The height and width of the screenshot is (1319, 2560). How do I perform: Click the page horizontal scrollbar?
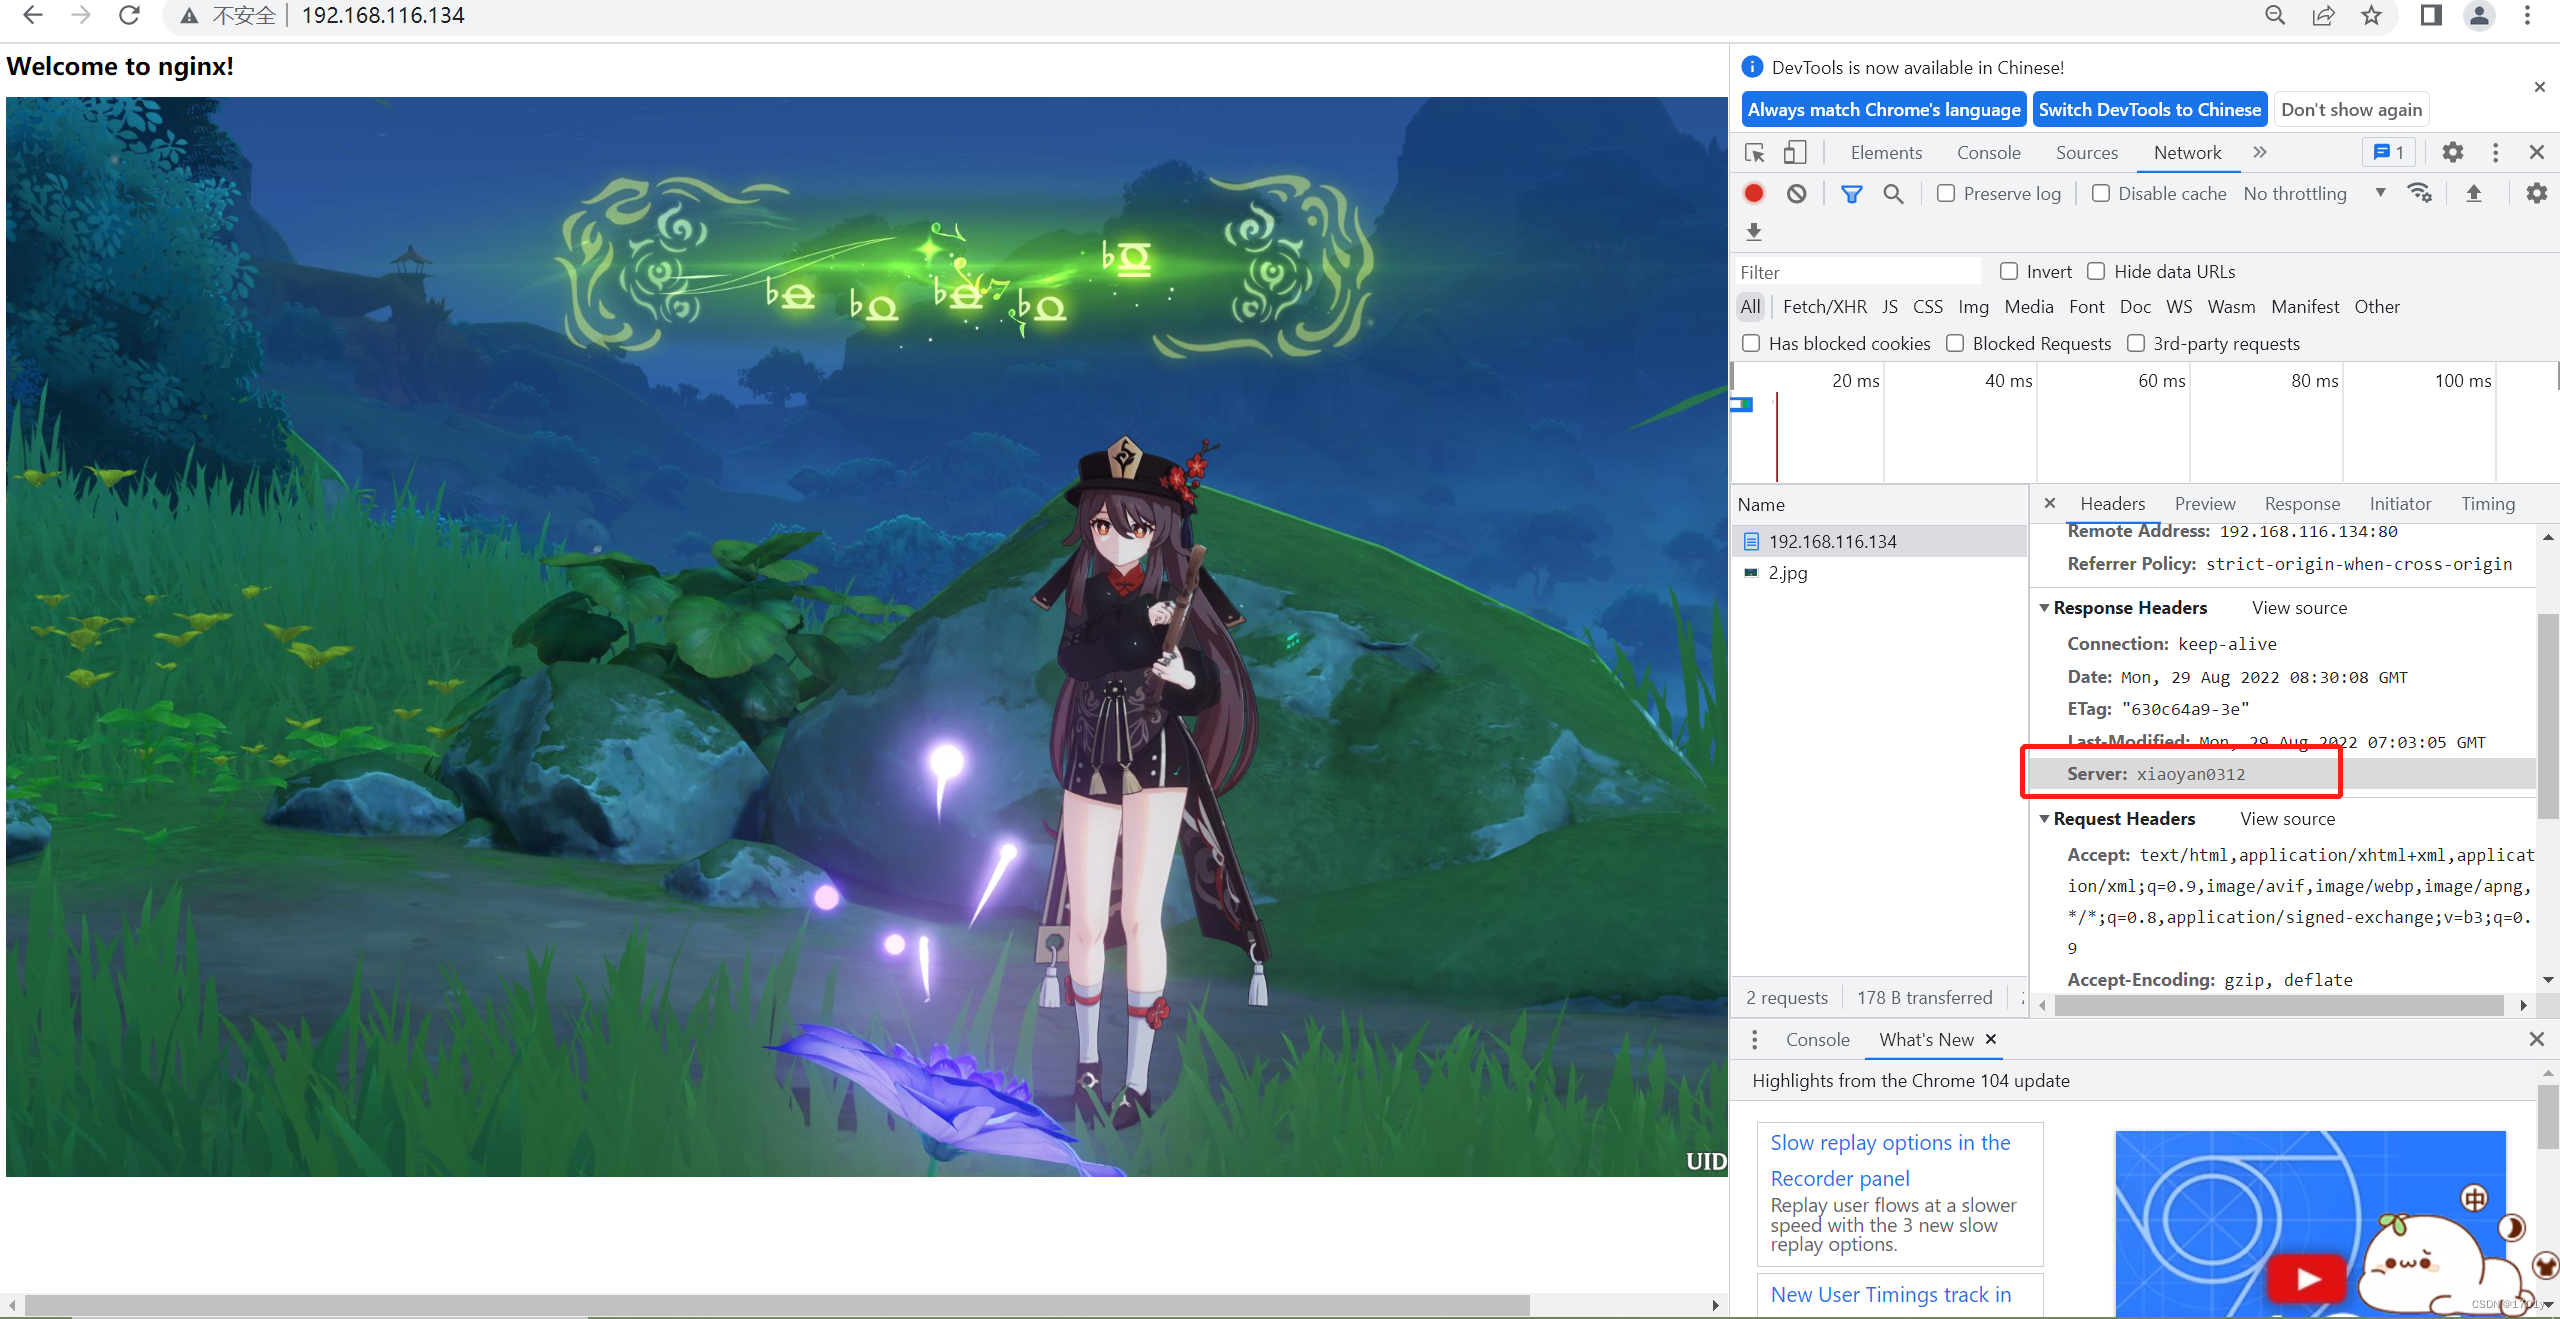click(777, 1305)
